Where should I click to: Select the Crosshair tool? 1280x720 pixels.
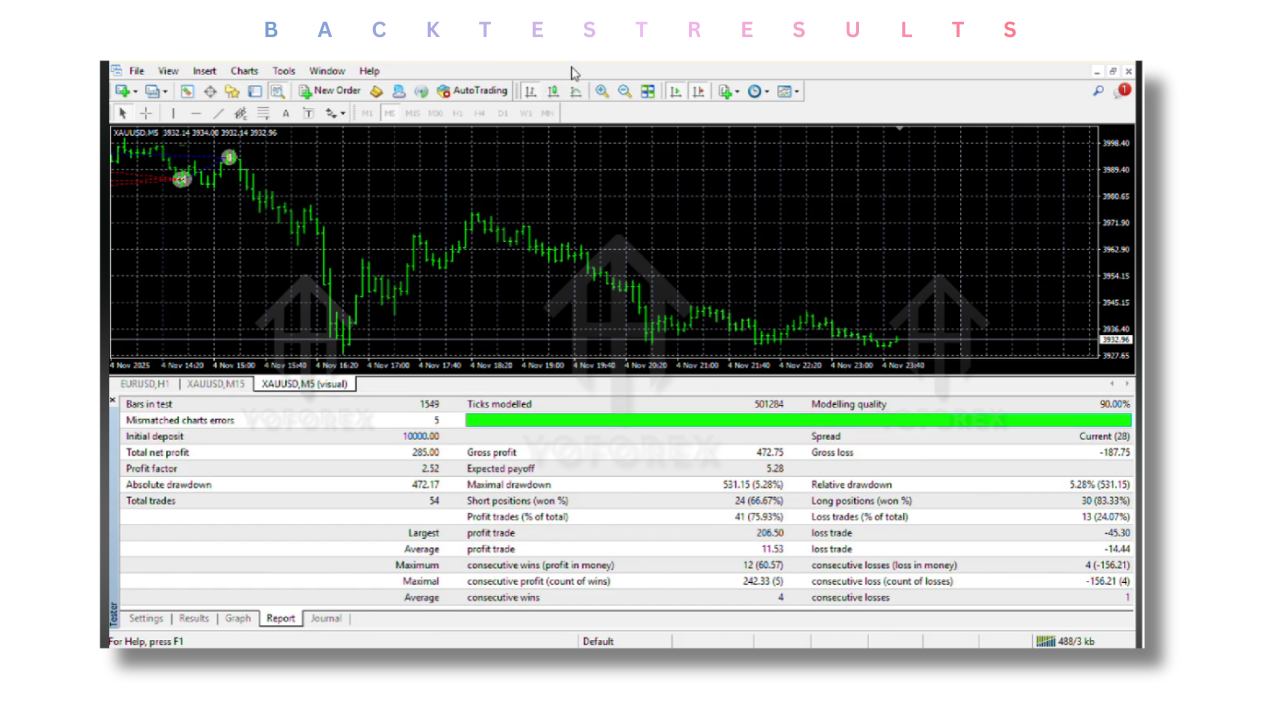(x=146, y=113)
